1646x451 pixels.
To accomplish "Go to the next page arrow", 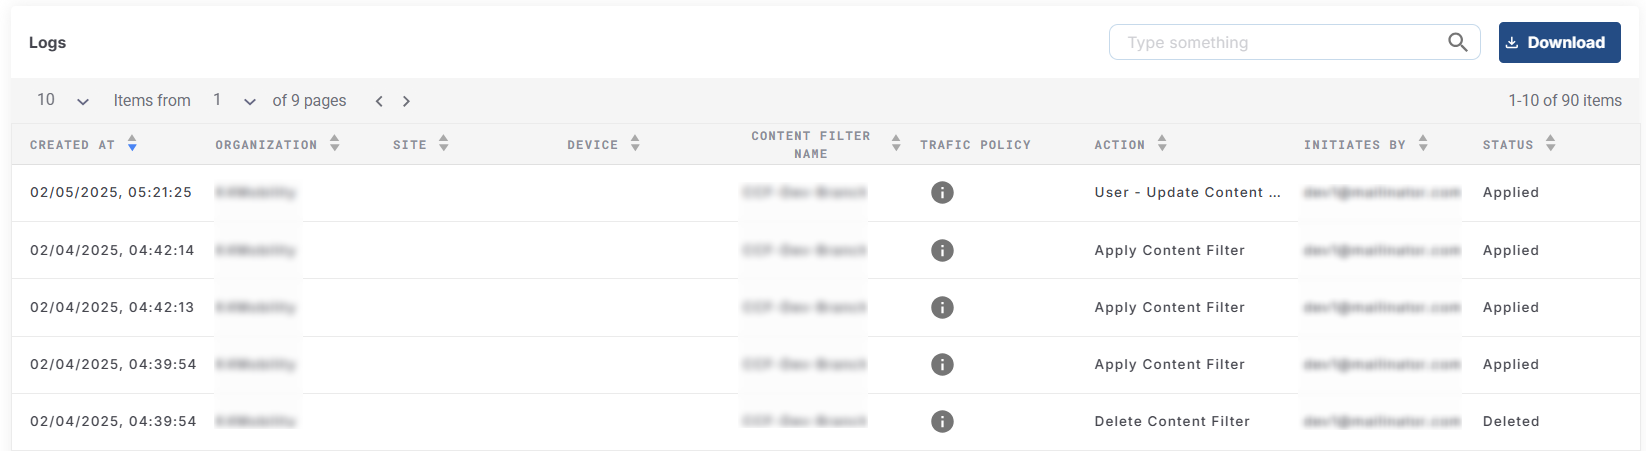I will pos(406,101).
